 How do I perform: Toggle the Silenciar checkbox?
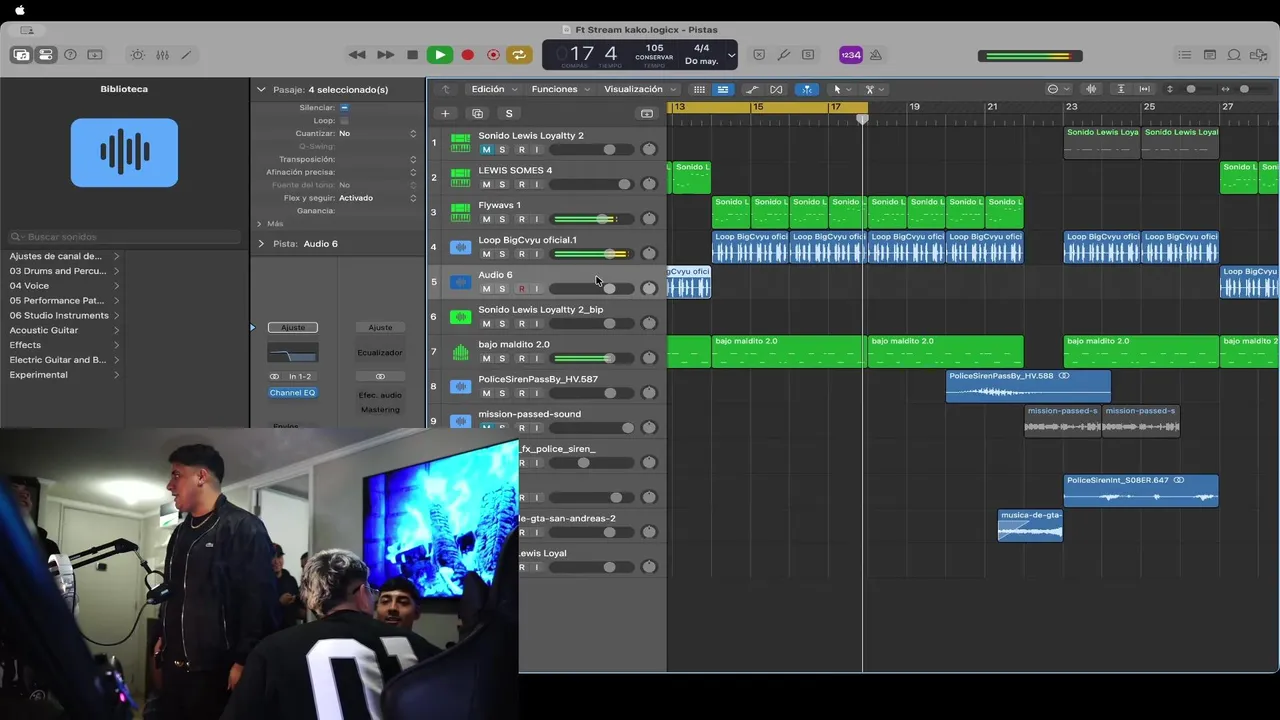click(x=344, y=107)
